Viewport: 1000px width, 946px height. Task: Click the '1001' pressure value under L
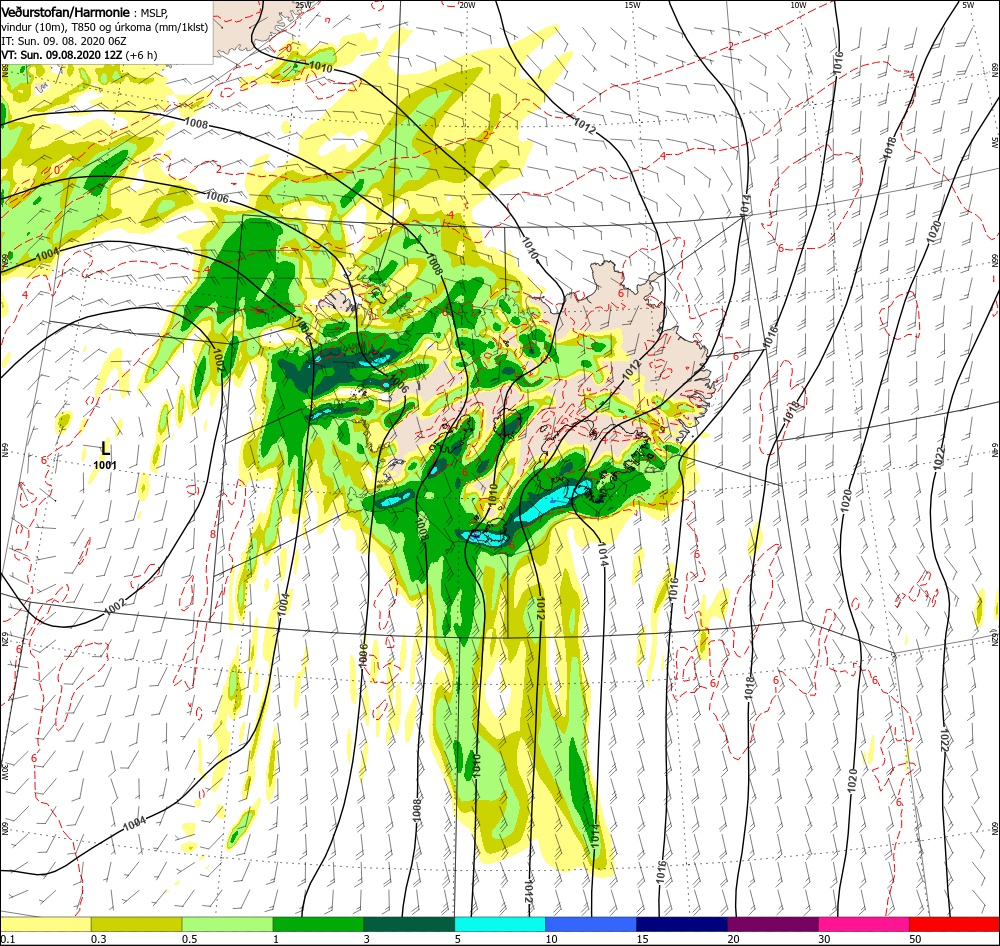(x=105, y=465)
